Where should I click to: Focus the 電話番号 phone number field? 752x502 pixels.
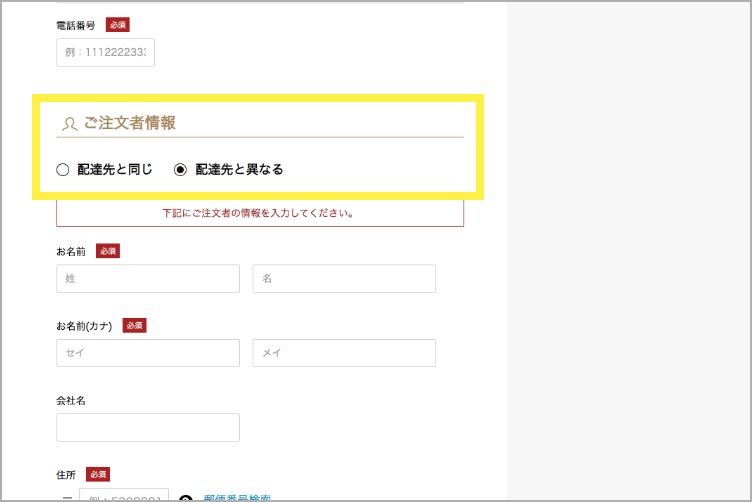click(x=105, y=53)
